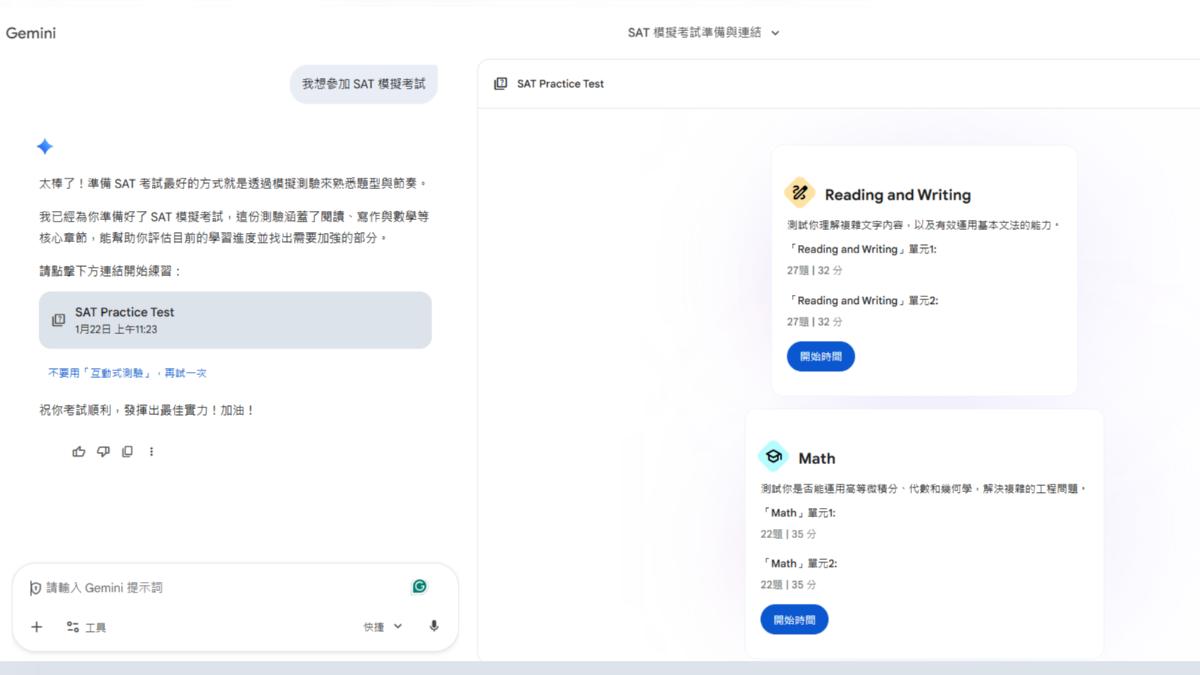Copy the response with the copy icon
1200x675 pixels.
(x=127, y=452)
